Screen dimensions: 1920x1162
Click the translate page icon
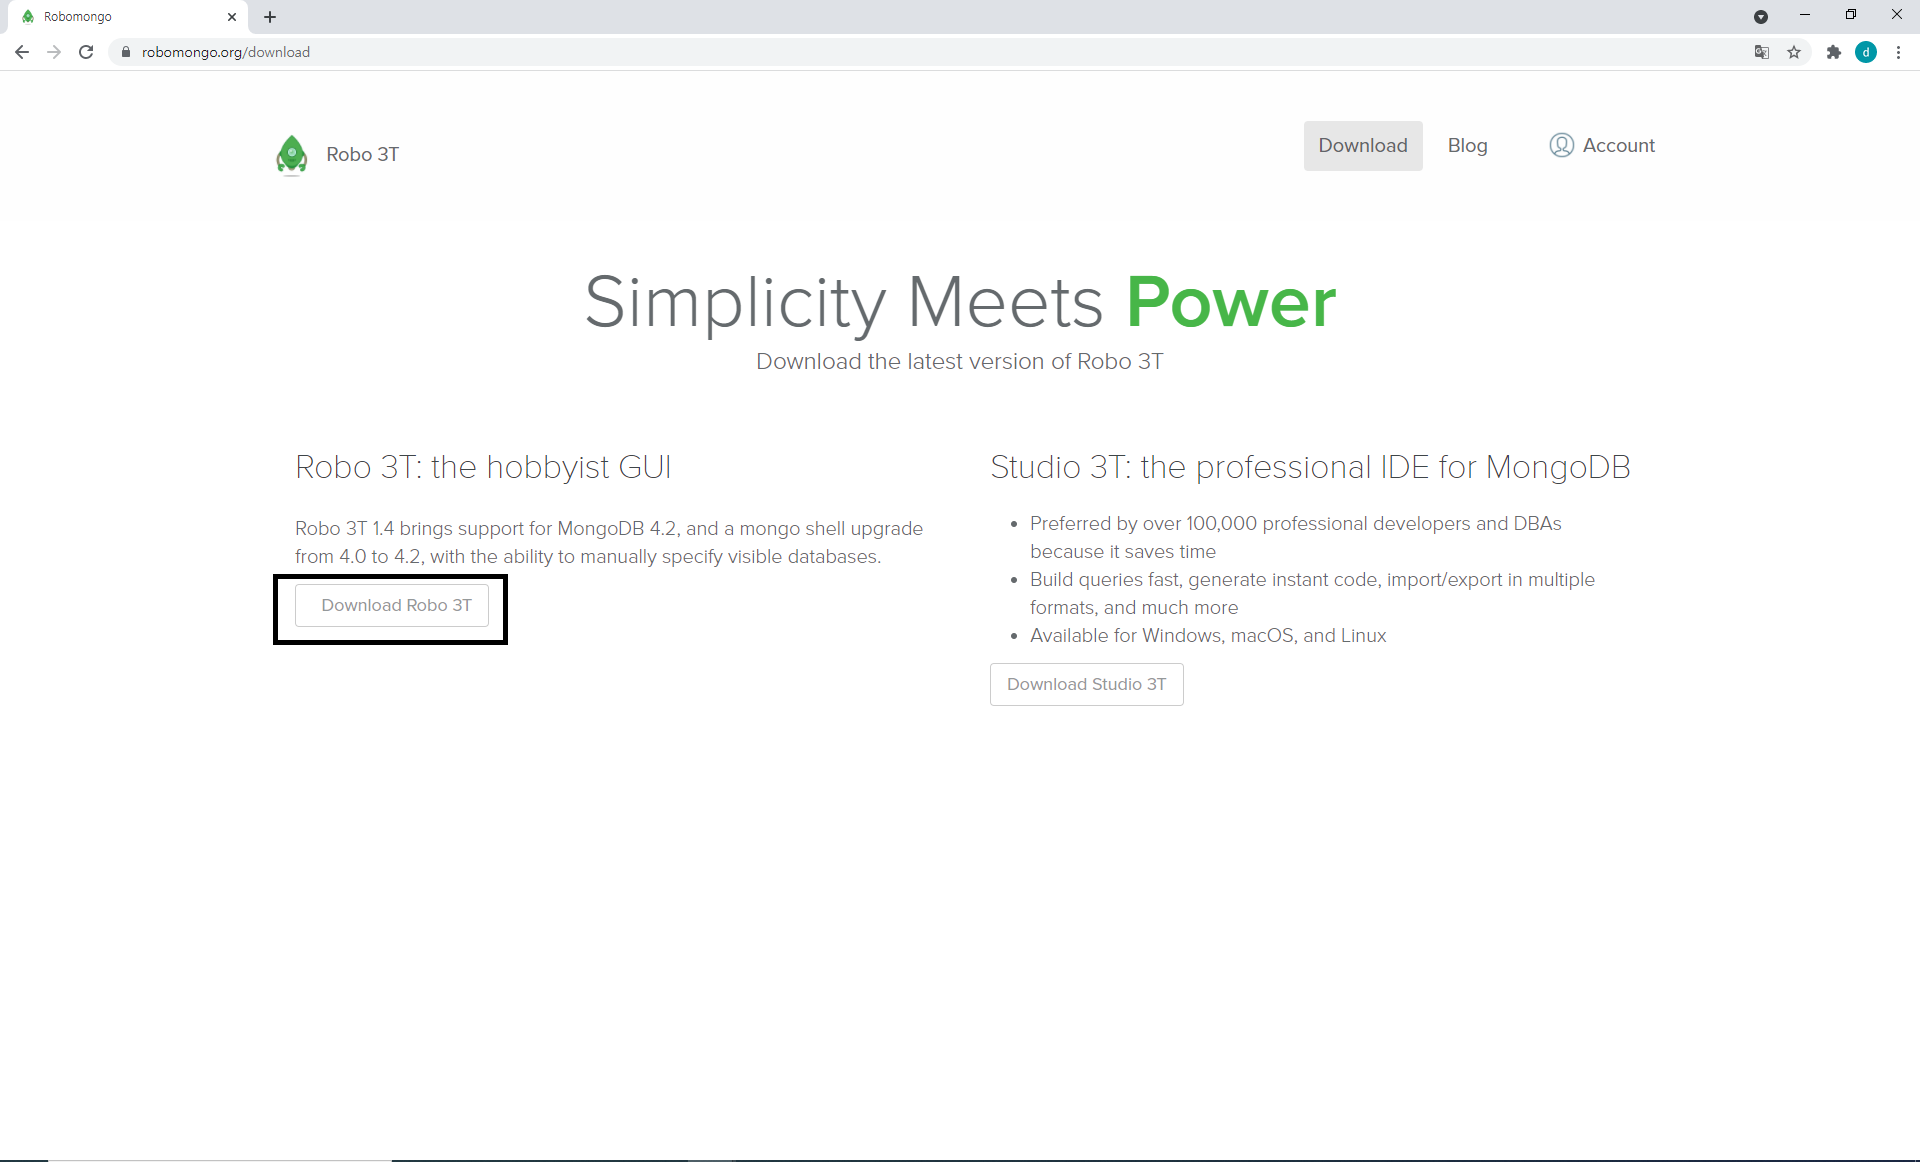pos(1762,52)
